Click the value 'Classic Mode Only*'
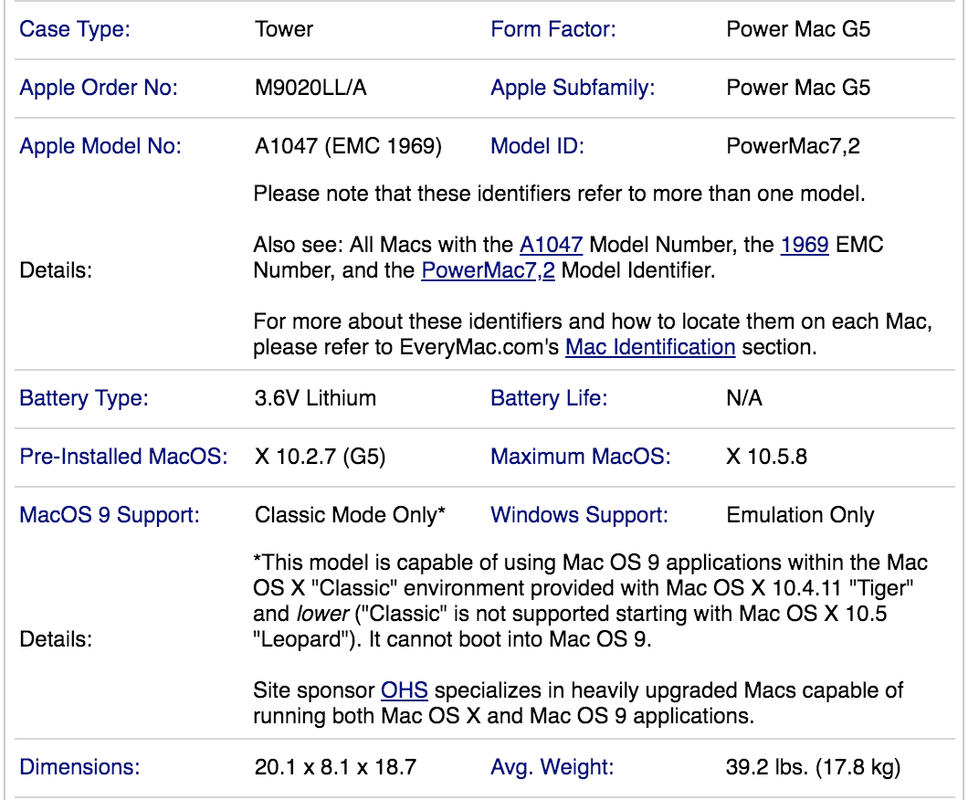The width and height of the screenshot is (968, 800). pyautogui.click(x=350, y=515)
